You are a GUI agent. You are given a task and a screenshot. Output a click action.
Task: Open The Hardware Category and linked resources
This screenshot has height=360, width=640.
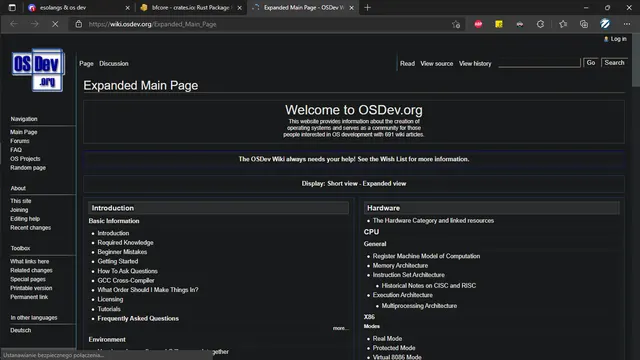[433, 221]
